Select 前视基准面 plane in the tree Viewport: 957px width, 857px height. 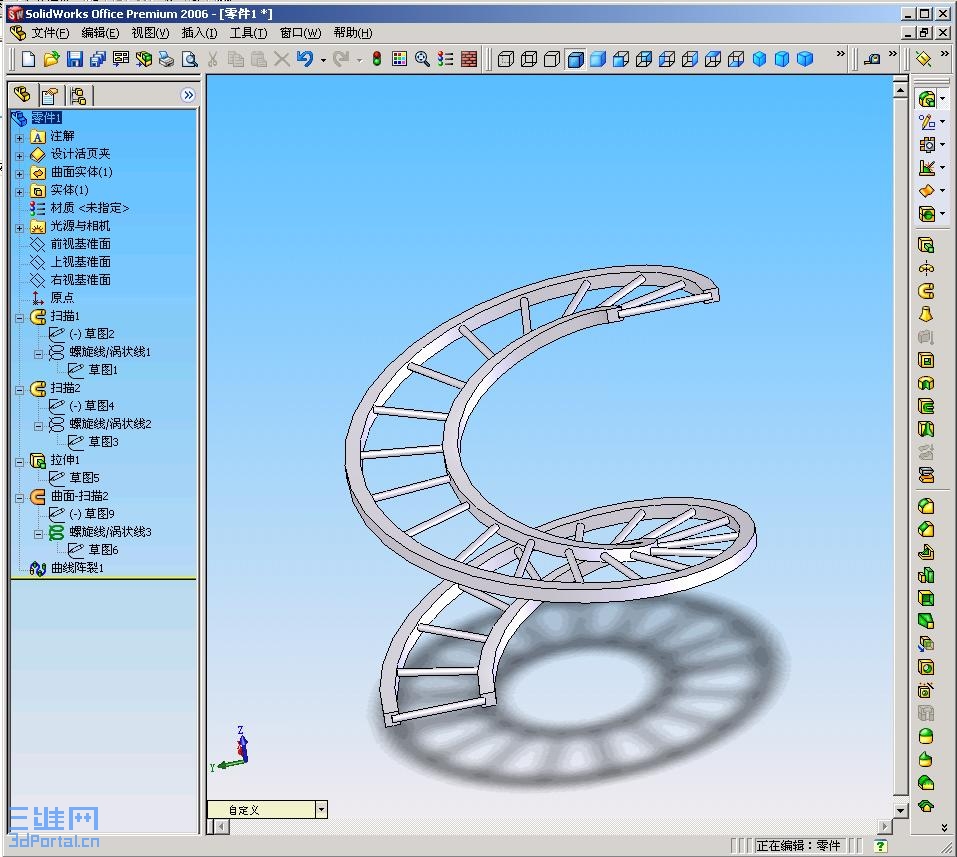coord(80,244)
